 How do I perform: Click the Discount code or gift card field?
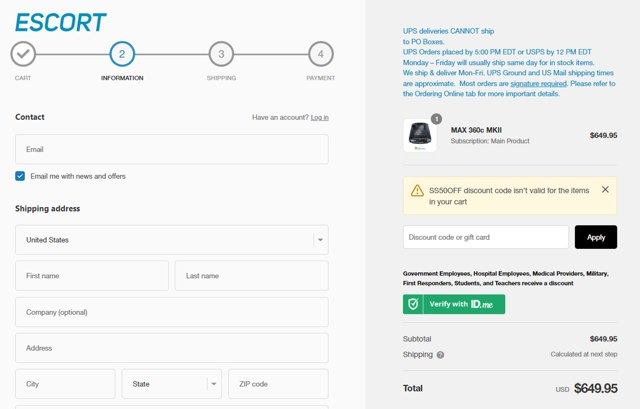click(x=486, y=237)
